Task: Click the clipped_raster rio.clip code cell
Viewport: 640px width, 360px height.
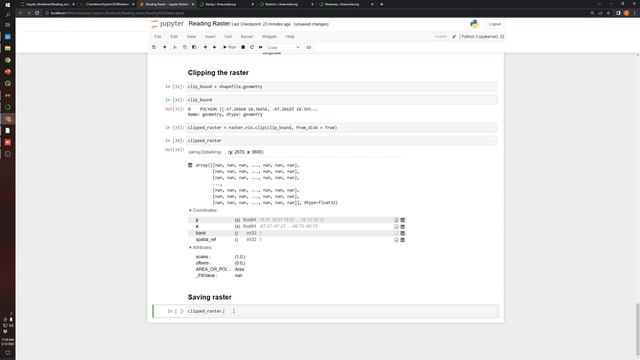Action: coord(342,128)
